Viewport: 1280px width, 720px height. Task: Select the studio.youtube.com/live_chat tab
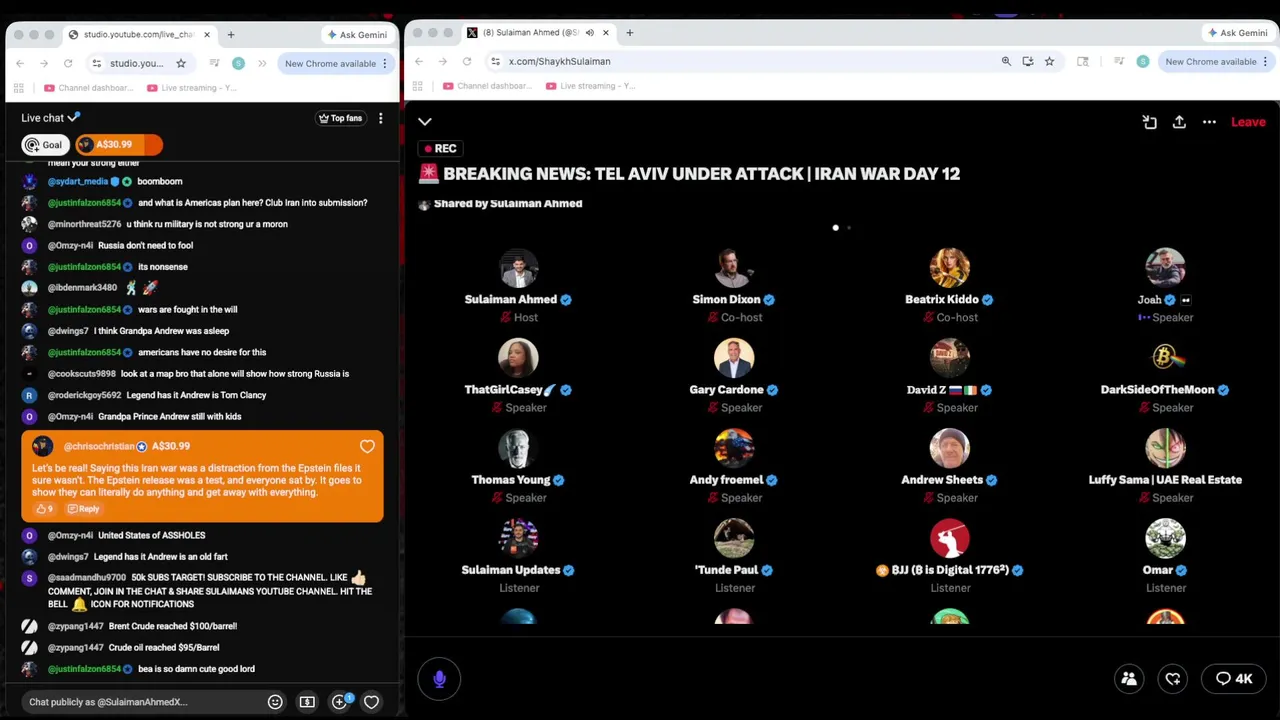(x=138, y=34)
